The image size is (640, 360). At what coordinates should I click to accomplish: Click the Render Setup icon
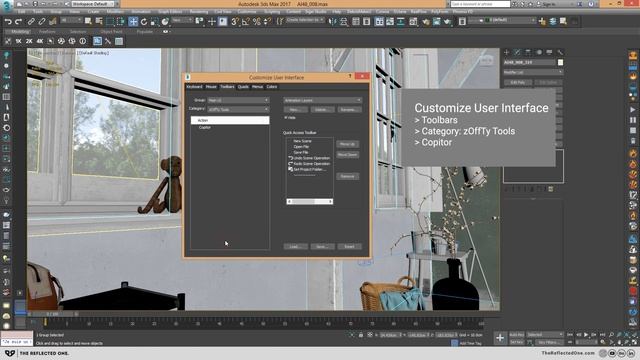point(426,21)
